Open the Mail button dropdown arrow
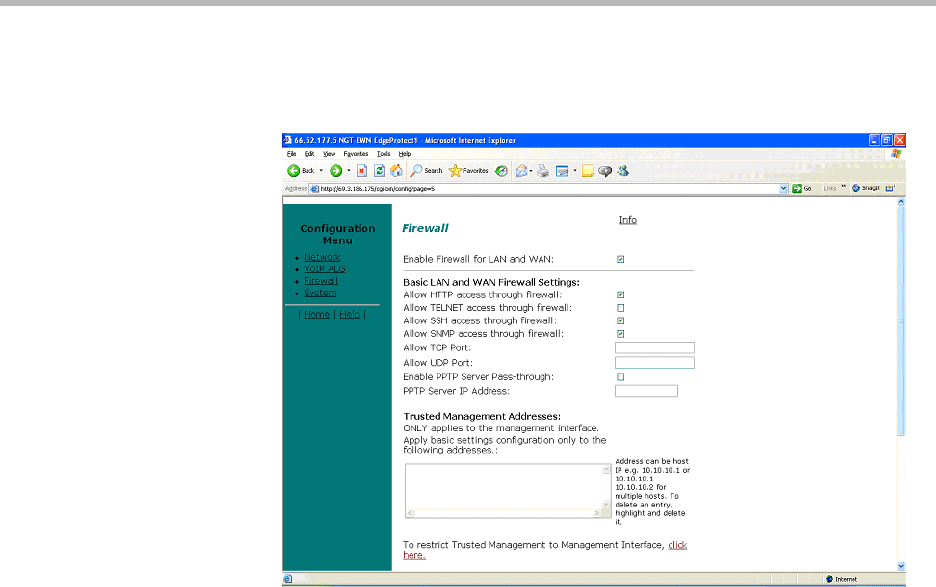The image size is (936, 587). click(x=531, y=171)
